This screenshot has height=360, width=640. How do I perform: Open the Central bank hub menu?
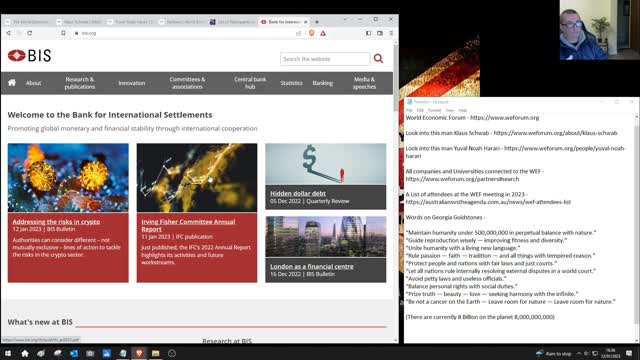pos(250,83)
